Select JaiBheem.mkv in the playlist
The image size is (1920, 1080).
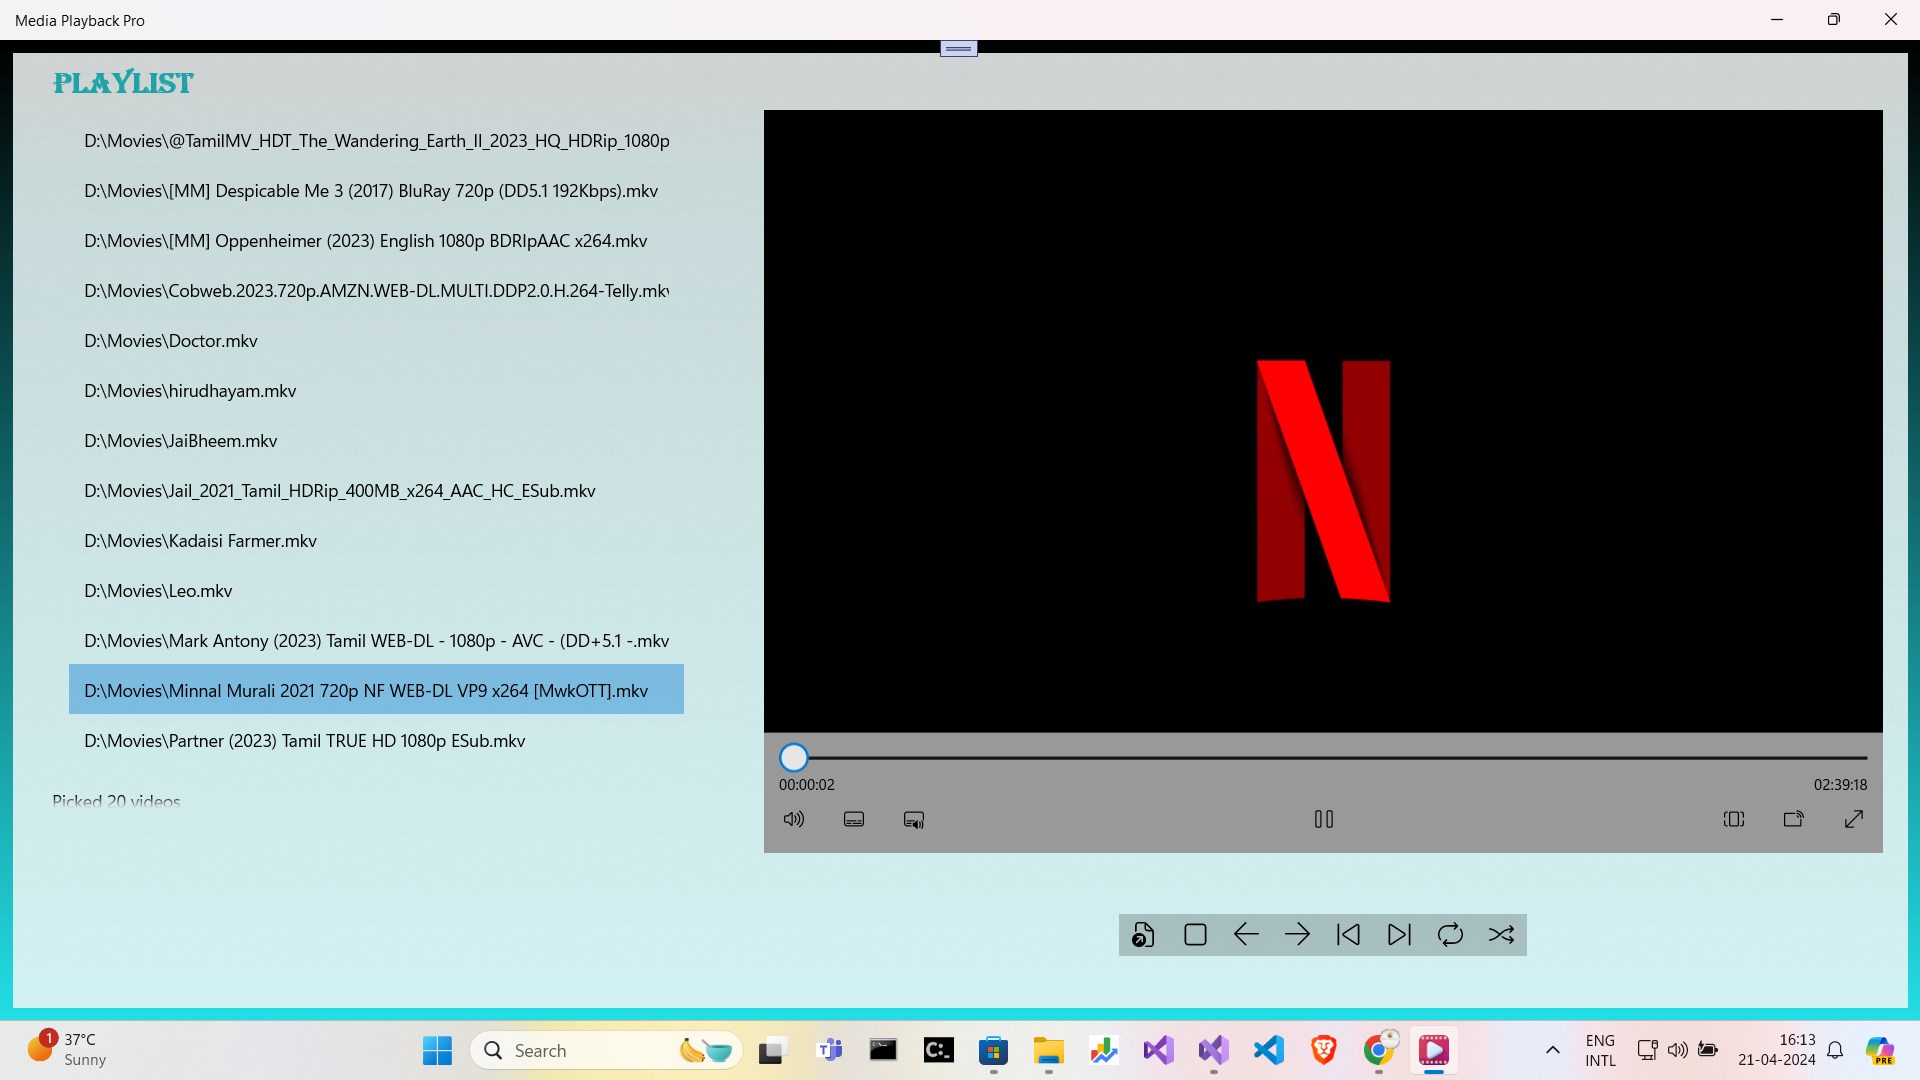pos(376,441)
